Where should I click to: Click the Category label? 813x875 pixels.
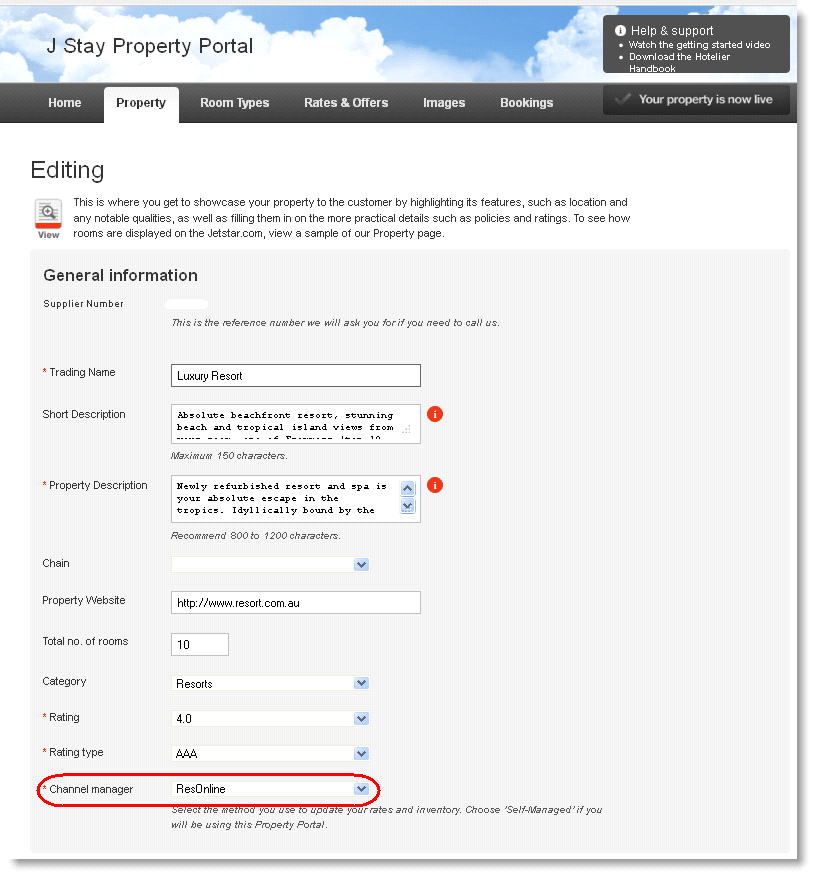(64, 681)
